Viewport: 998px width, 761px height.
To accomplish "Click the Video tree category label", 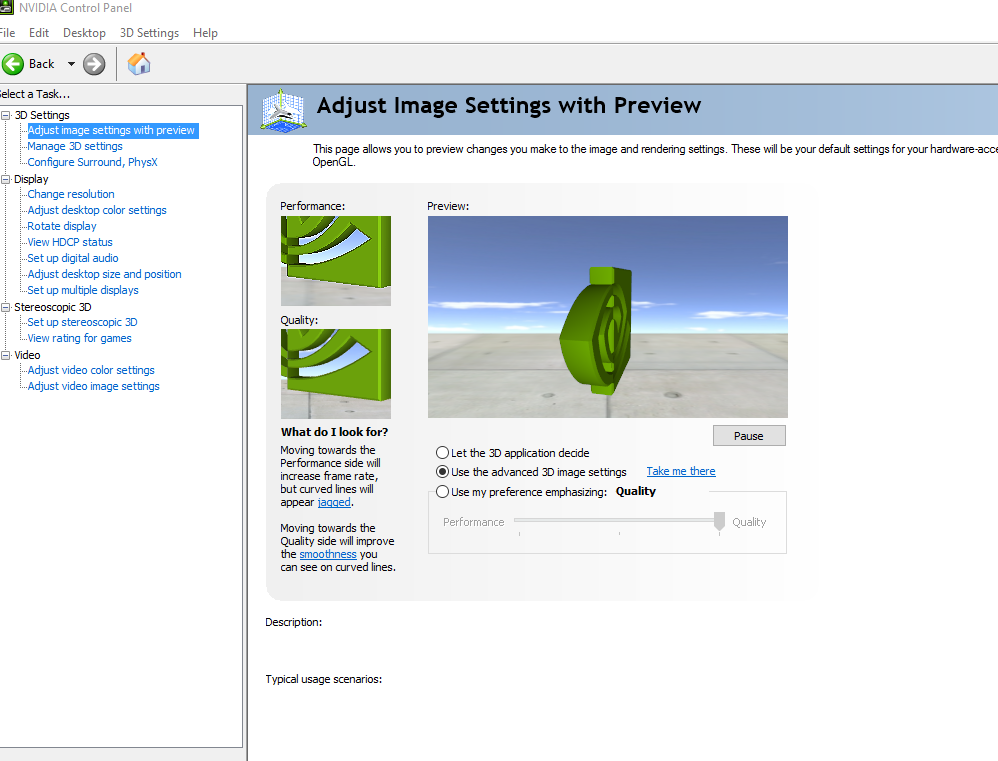I will click(27, 355).
